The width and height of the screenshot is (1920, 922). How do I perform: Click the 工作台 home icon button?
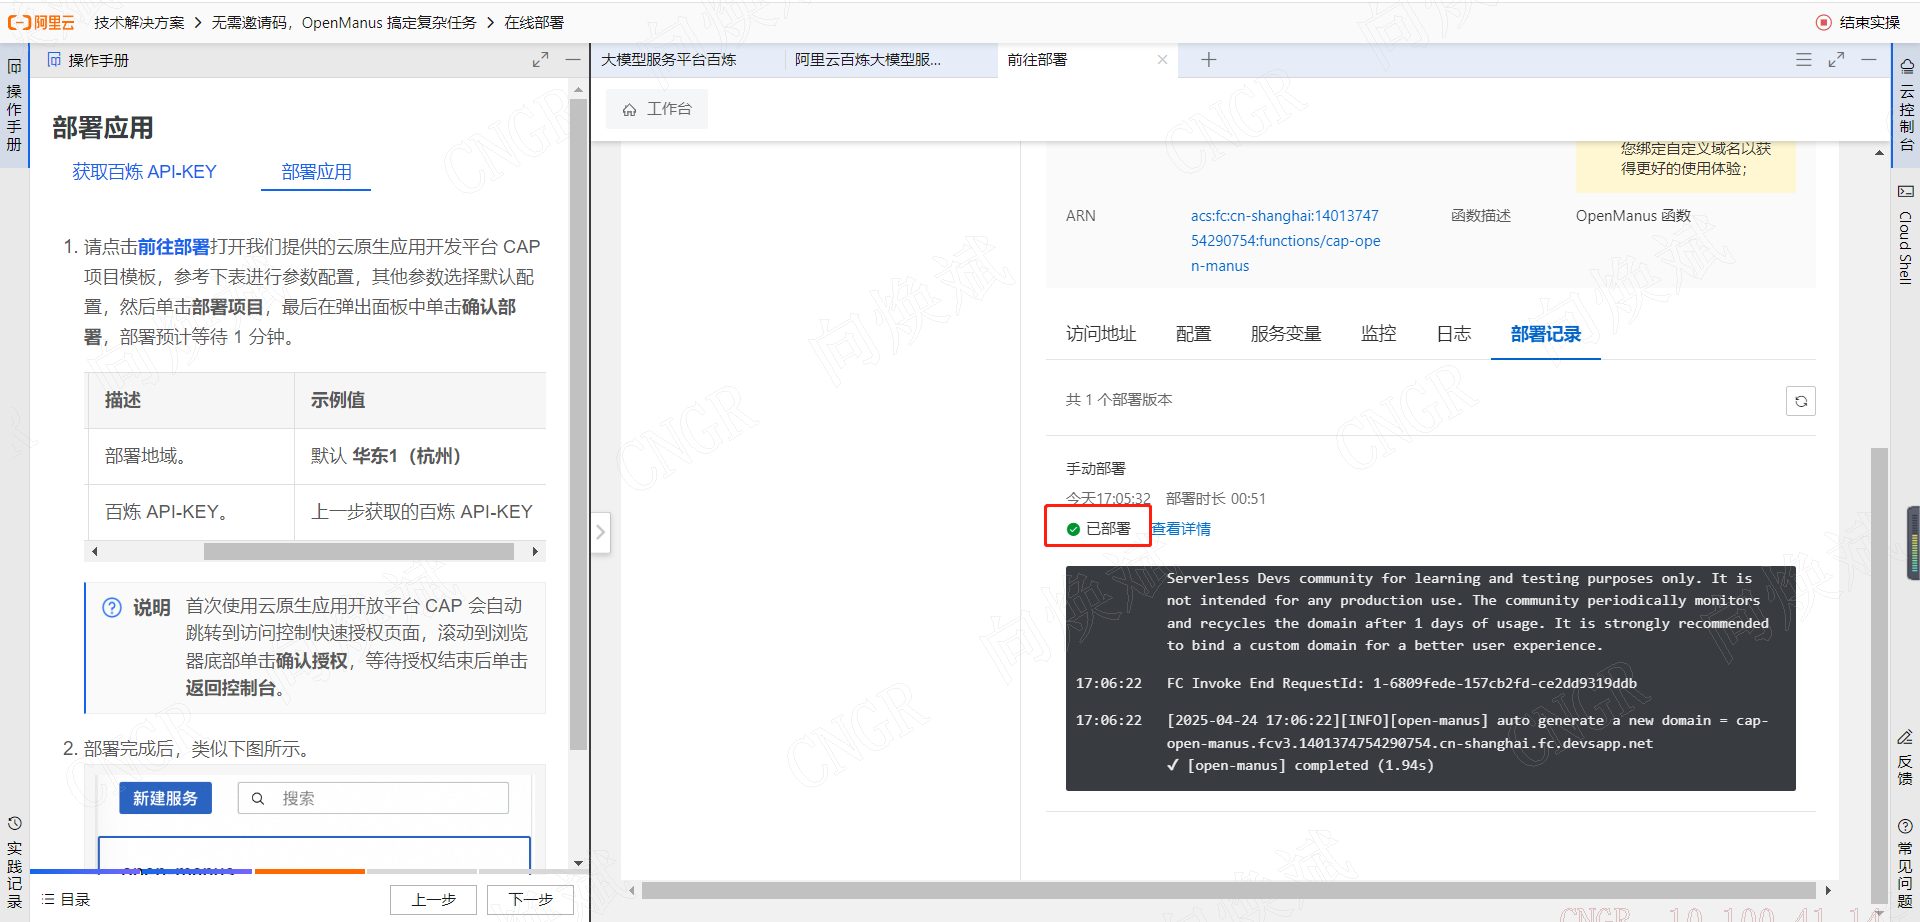coord(657,109)
